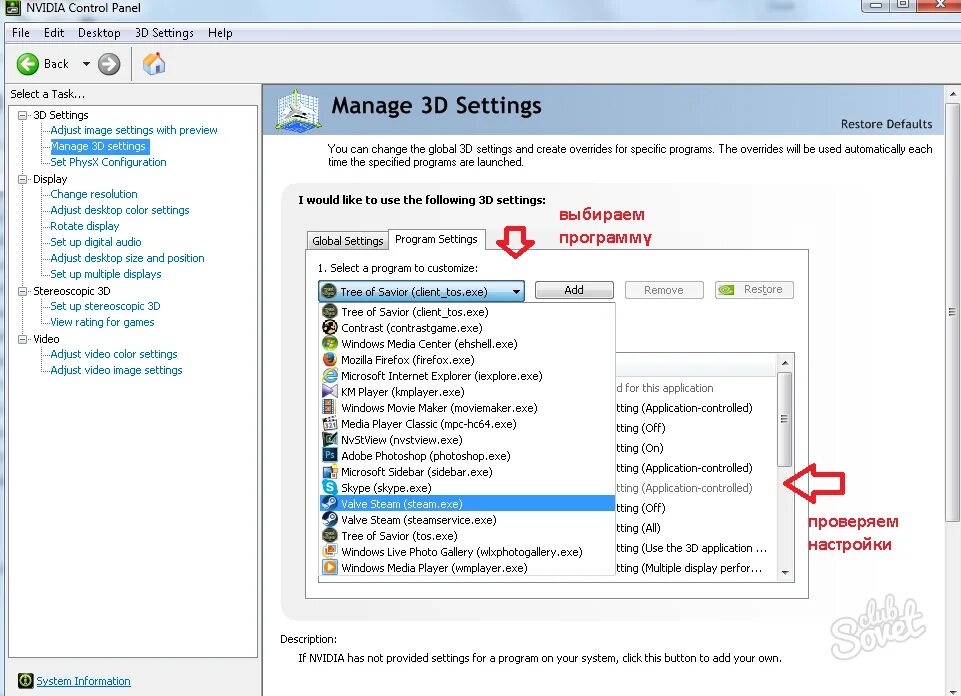Collapse the Video tree node

[x=23, y=339]
